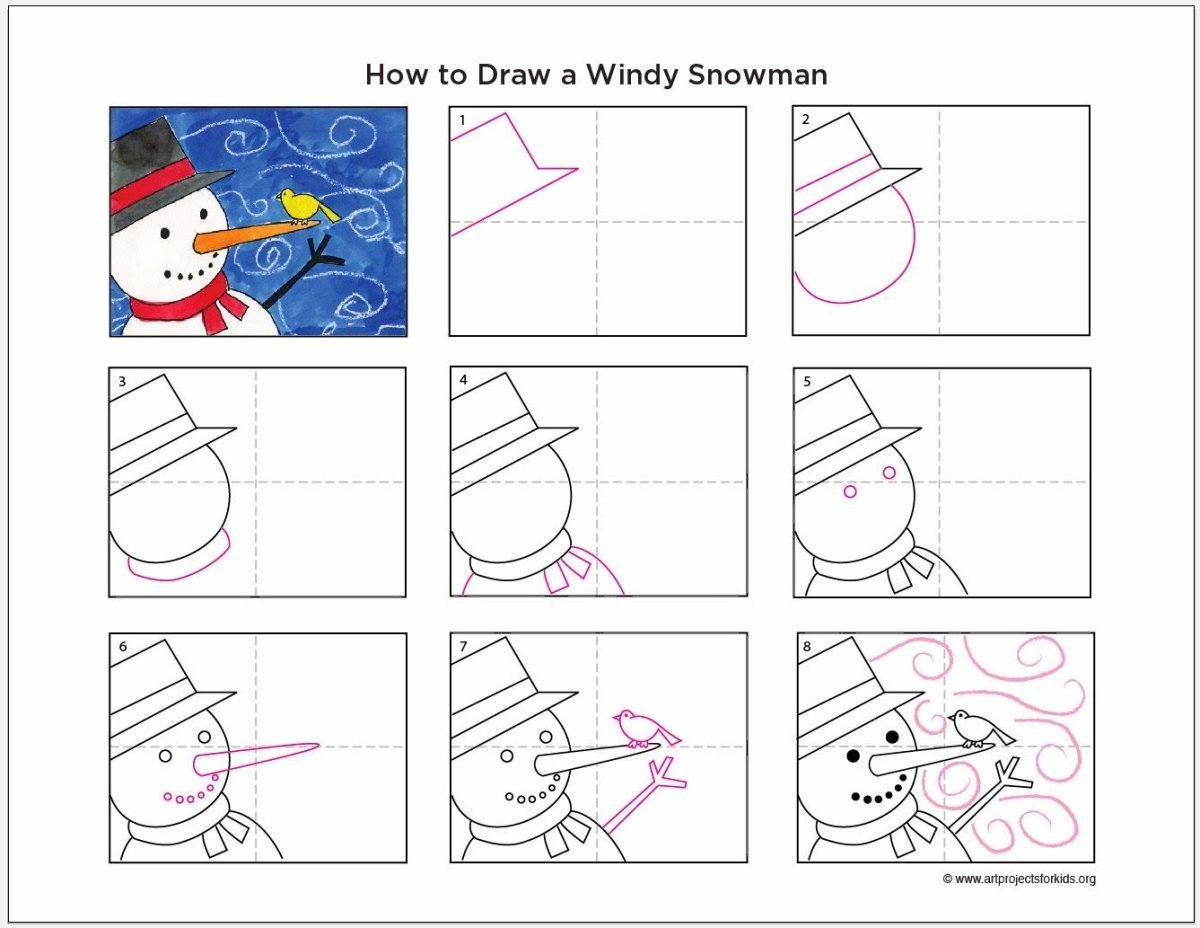Click the title How to Draw a Windy Snowman
This screenshot has height=928, width=1200.
click(x=596, y=74)
